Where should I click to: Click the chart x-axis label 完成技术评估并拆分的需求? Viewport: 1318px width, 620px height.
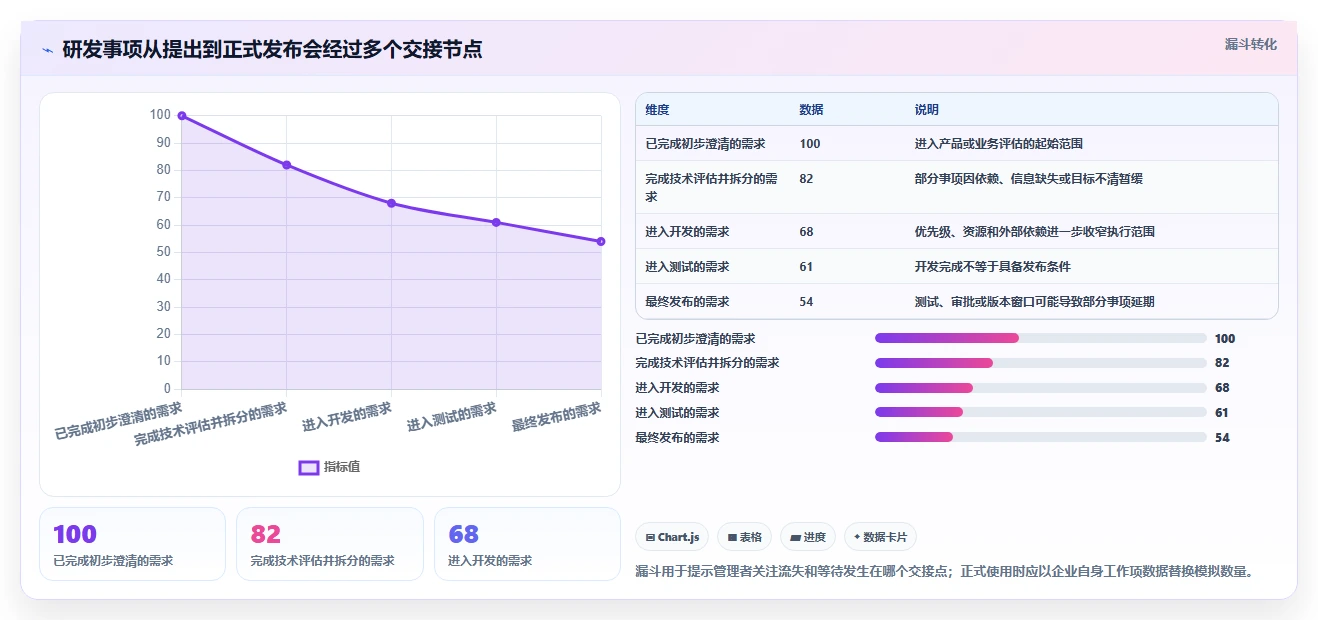click(x=211, y=424)
